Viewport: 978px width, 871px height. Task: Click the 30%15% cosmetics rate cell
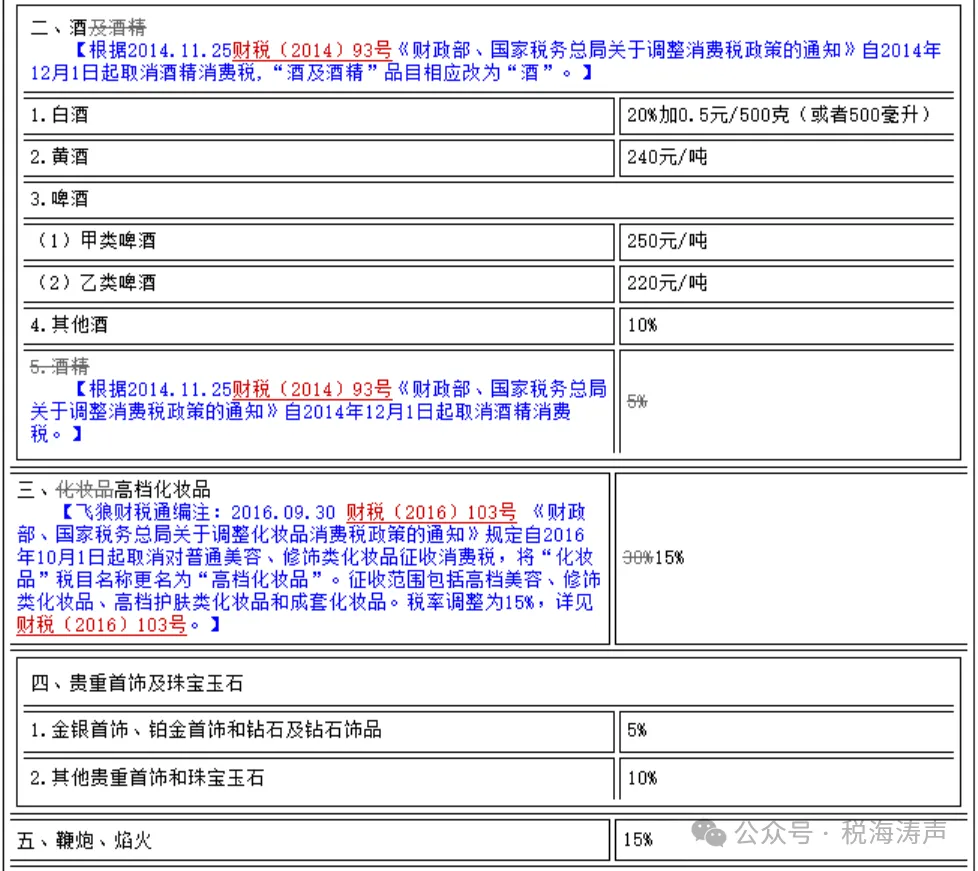654,557
